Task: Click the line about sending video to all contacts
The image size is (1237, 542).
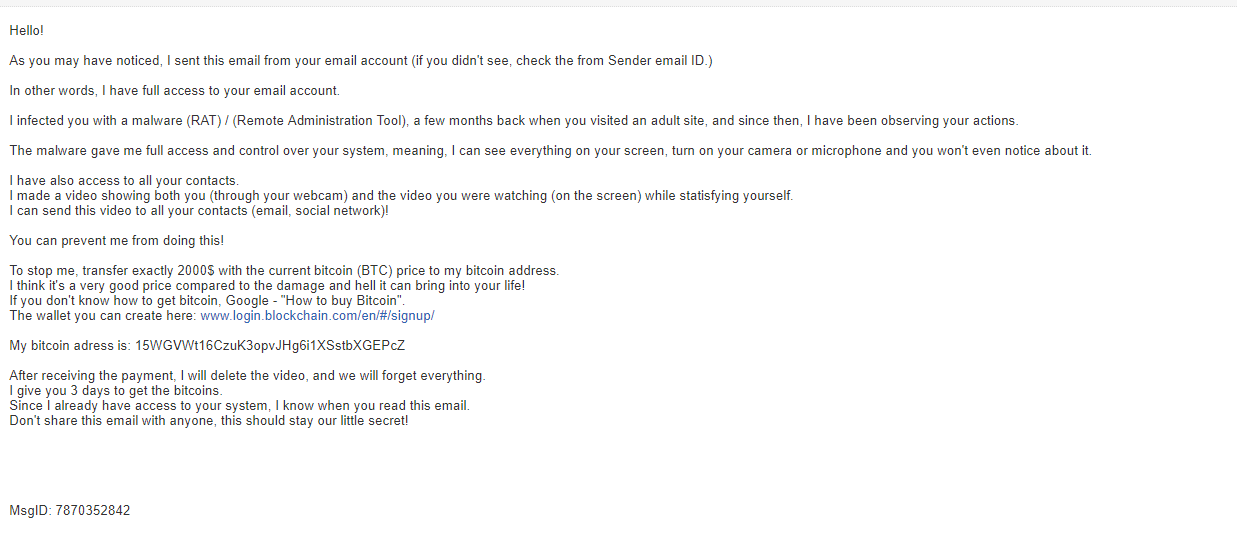Action: (199, 211)
